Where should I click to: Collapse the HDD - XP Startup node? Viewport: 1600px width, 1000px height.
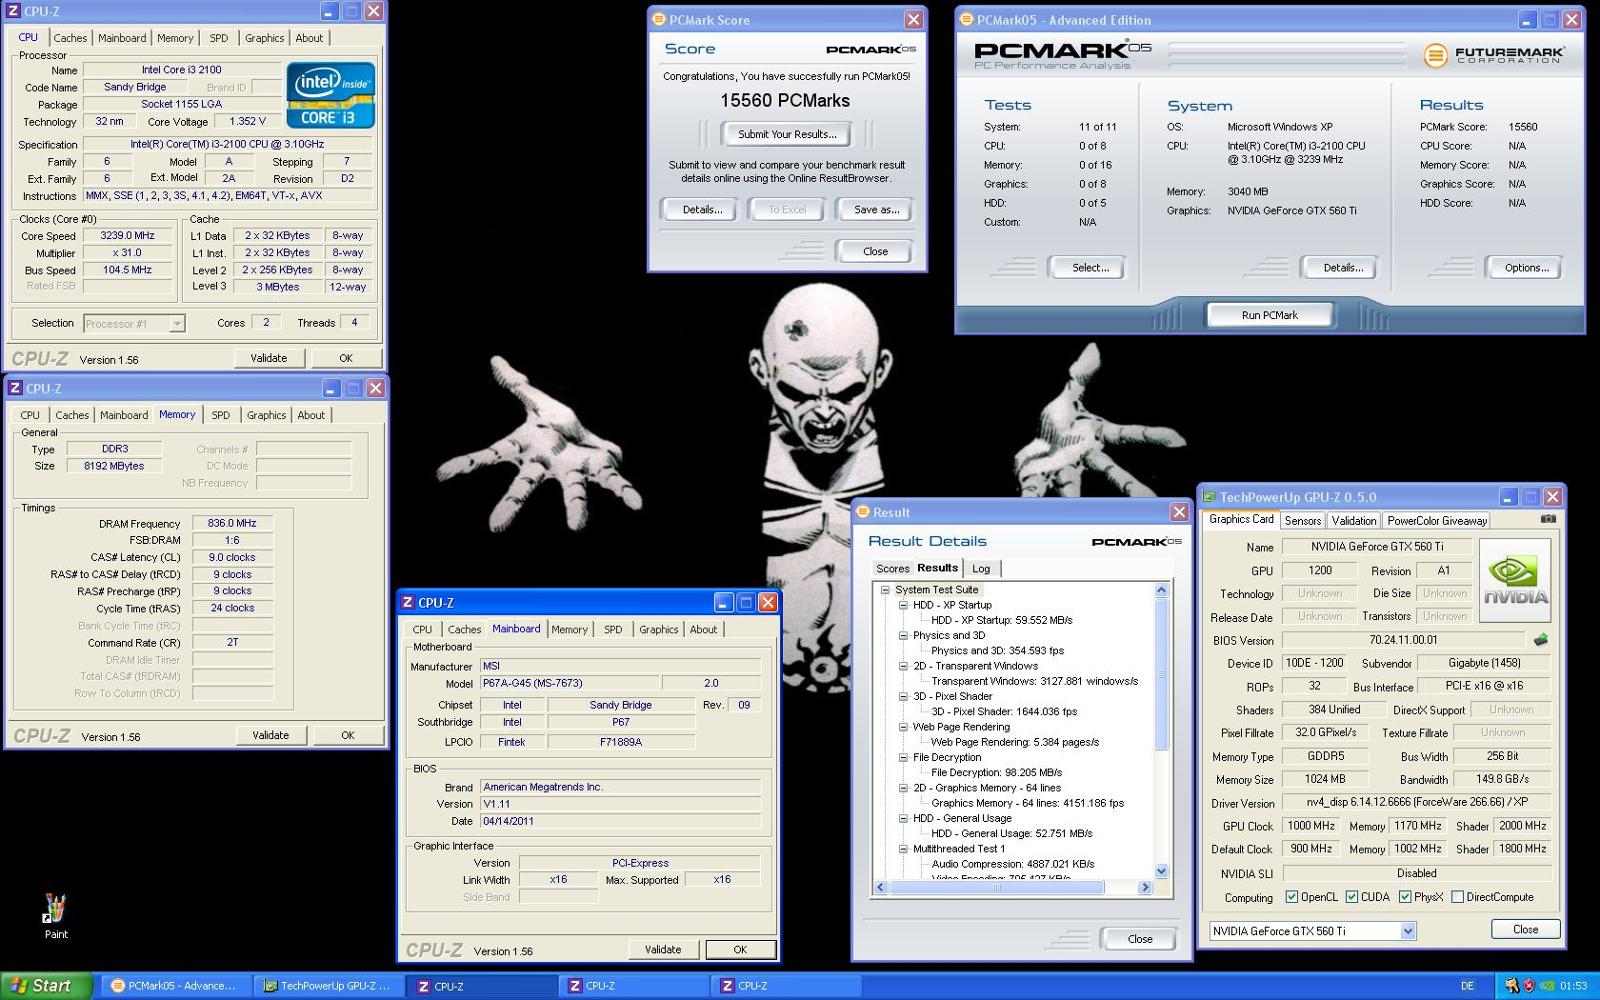point(903,605)
